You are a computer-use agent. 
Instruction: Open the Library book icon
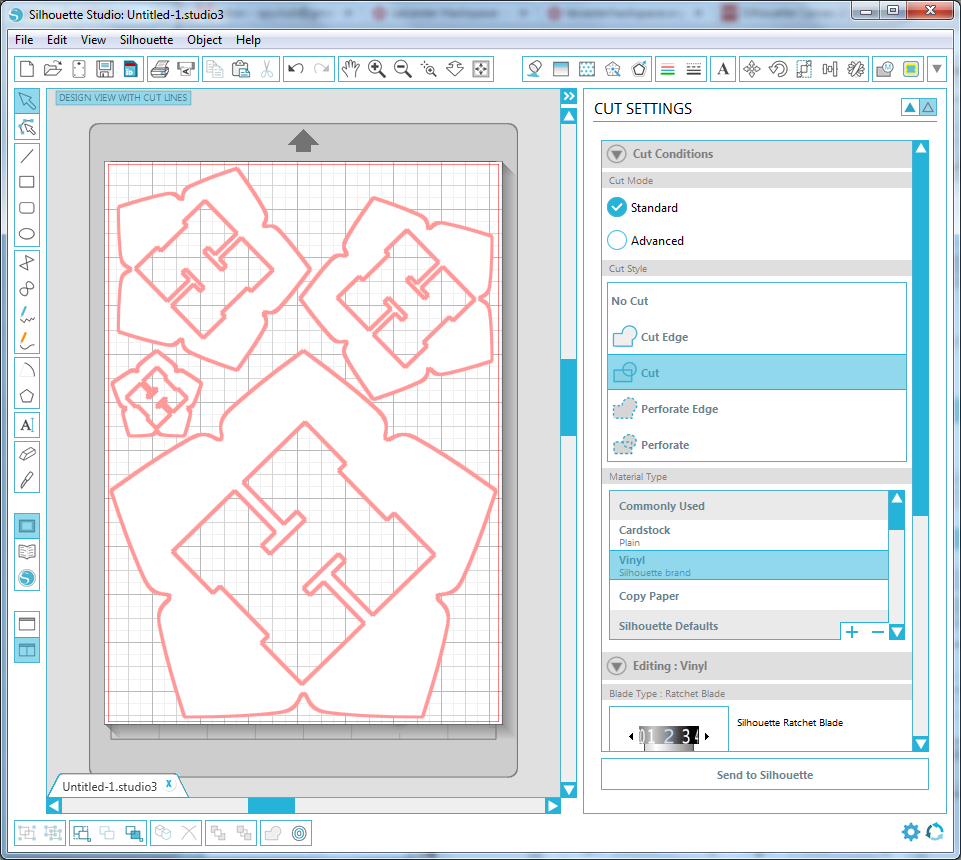tap(27, 552)
